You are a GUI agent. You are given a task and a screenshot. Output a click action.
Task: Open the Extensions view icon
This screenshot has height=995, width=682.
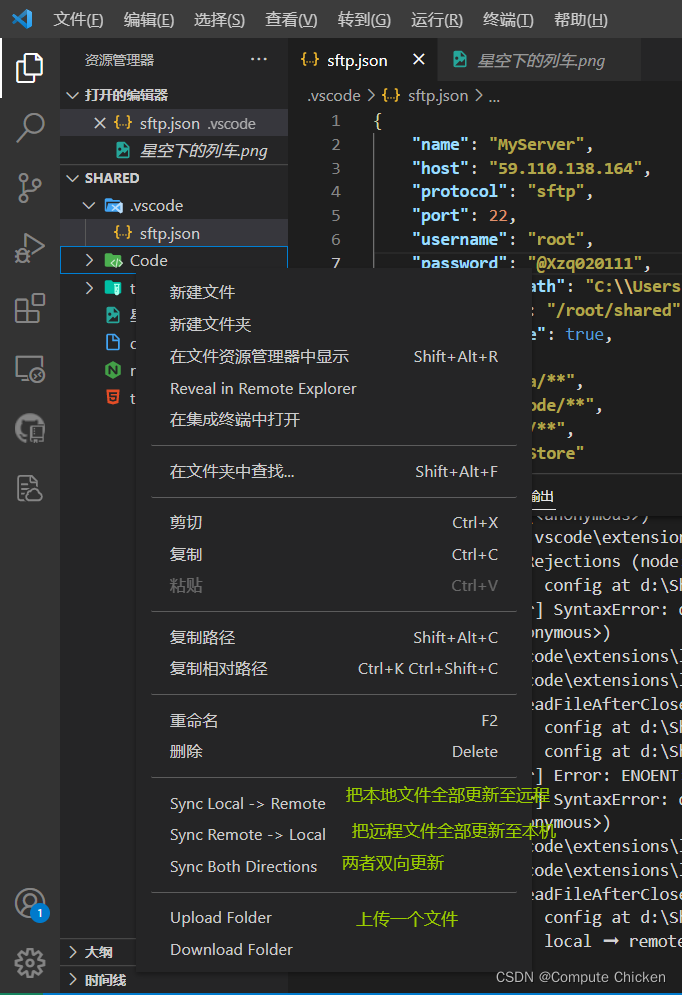tap(30, 308)
